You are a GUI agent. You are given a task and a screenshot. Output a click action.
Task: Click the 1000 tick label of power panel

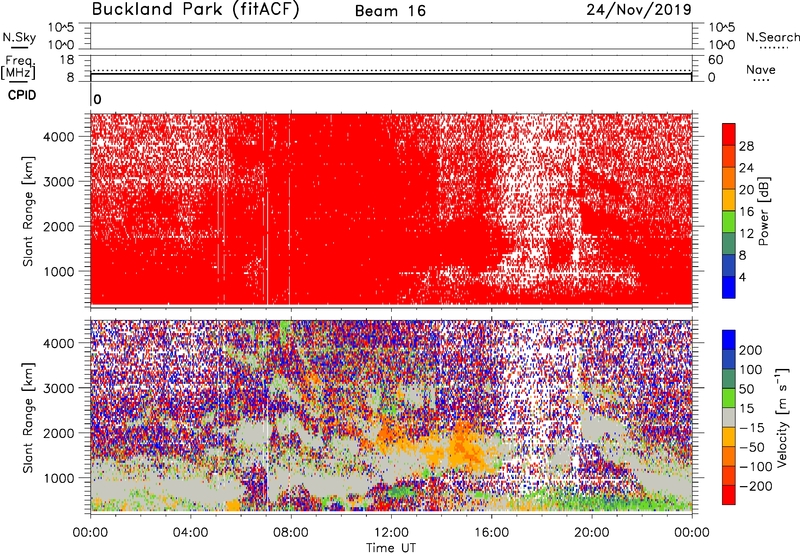point(58,271)
